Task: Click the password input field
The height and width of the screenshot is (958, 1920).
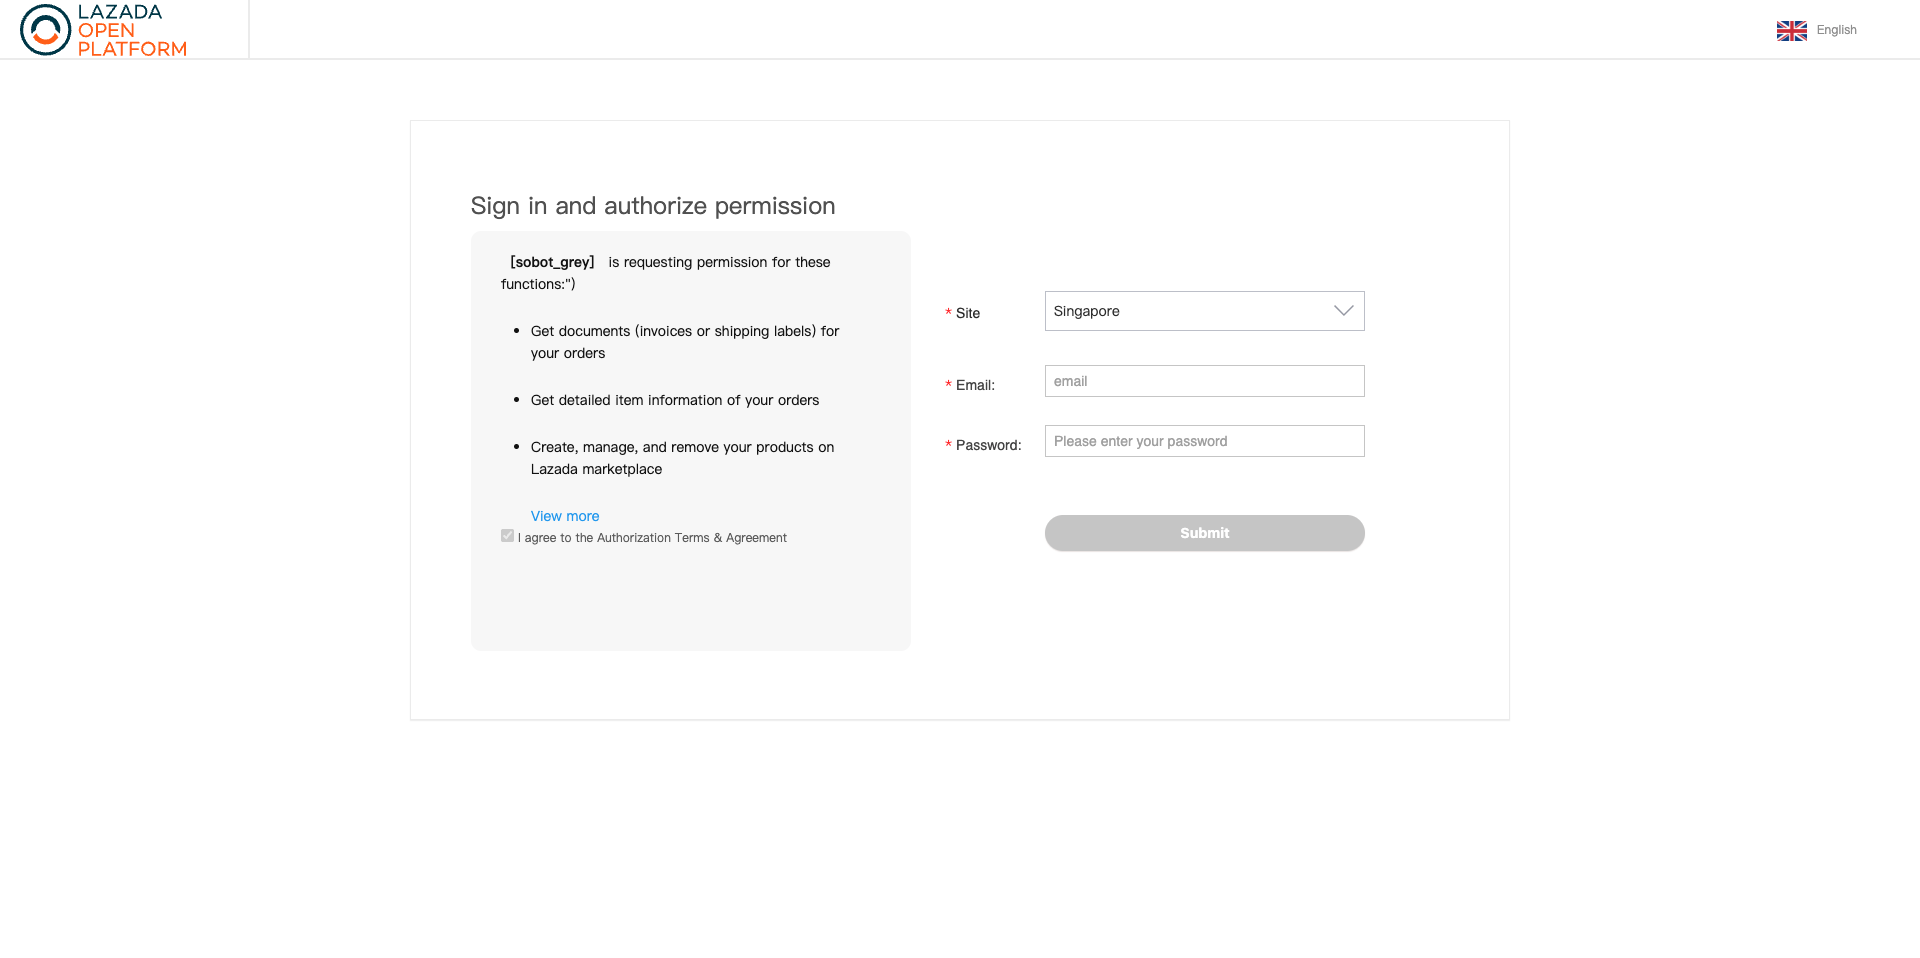Action: (x=1204, y=441)
